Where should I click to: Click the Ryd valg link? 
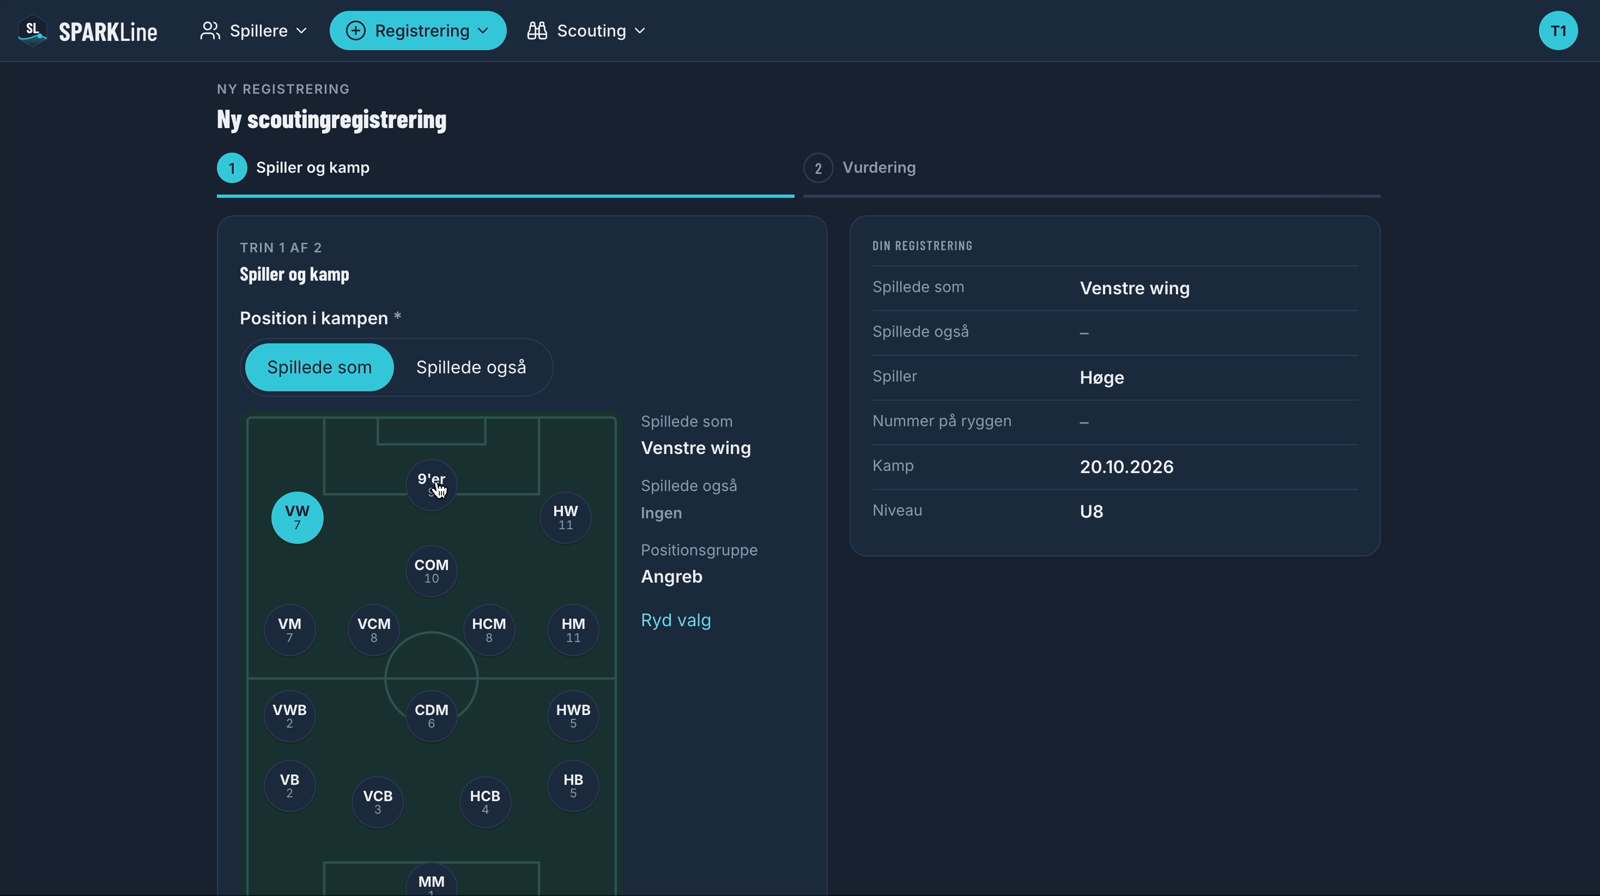click(x=676, y=620)
